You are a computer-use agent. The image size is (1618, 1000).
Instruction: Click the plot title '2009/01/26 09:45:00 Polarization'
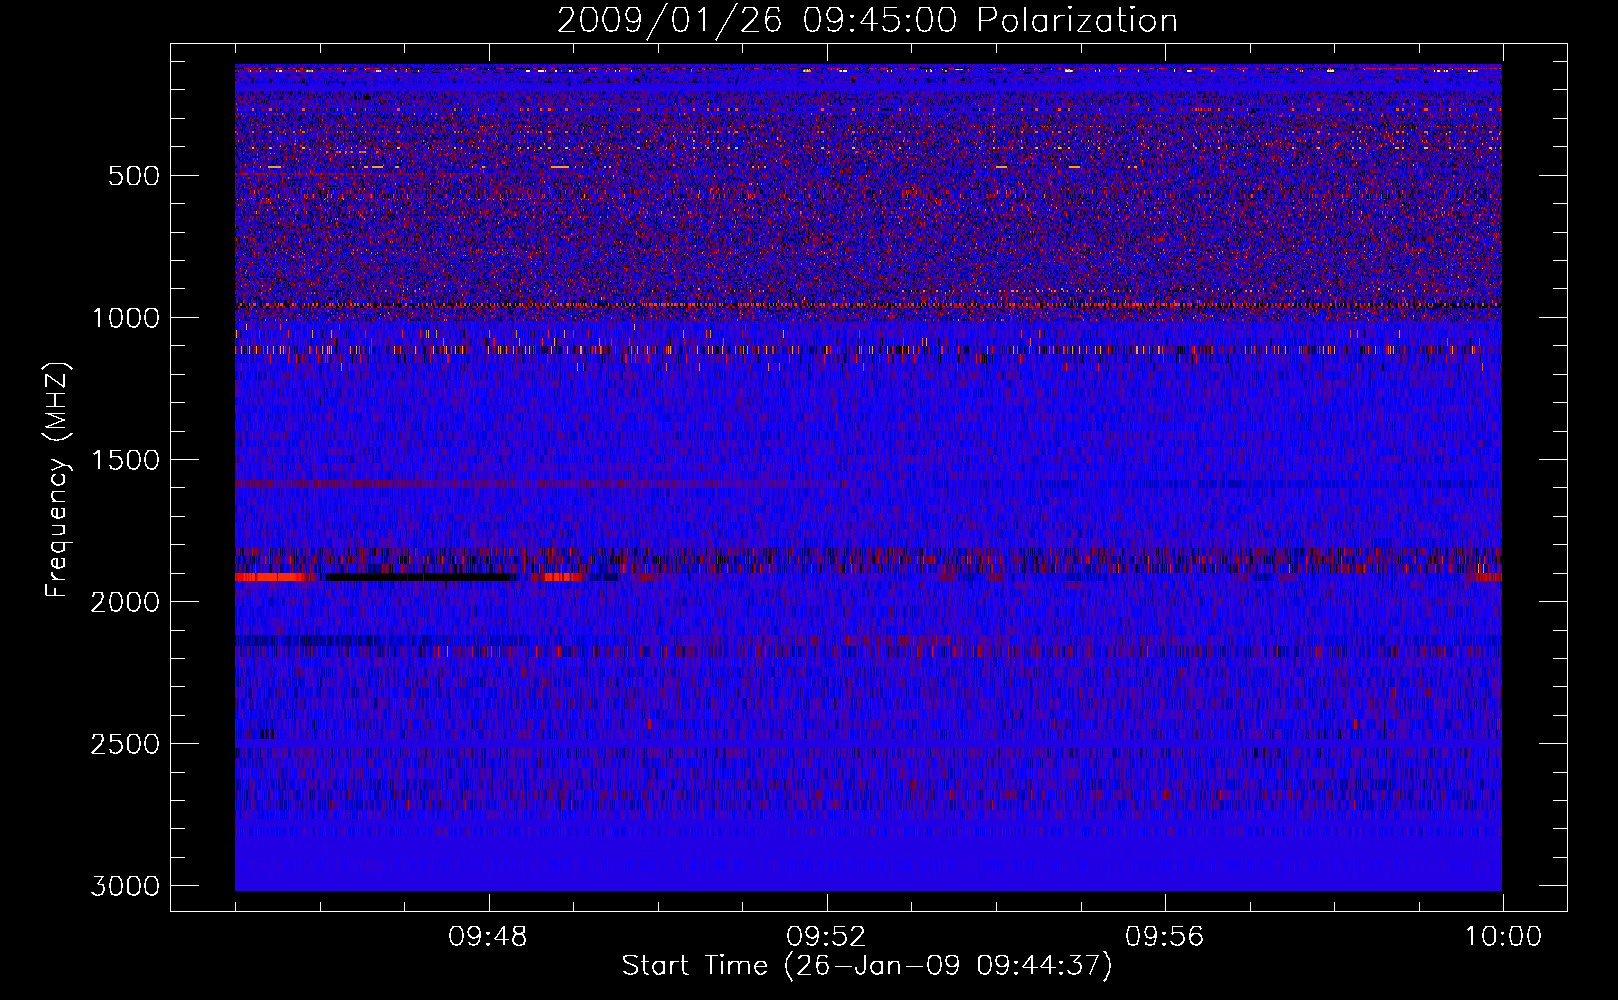867,21
